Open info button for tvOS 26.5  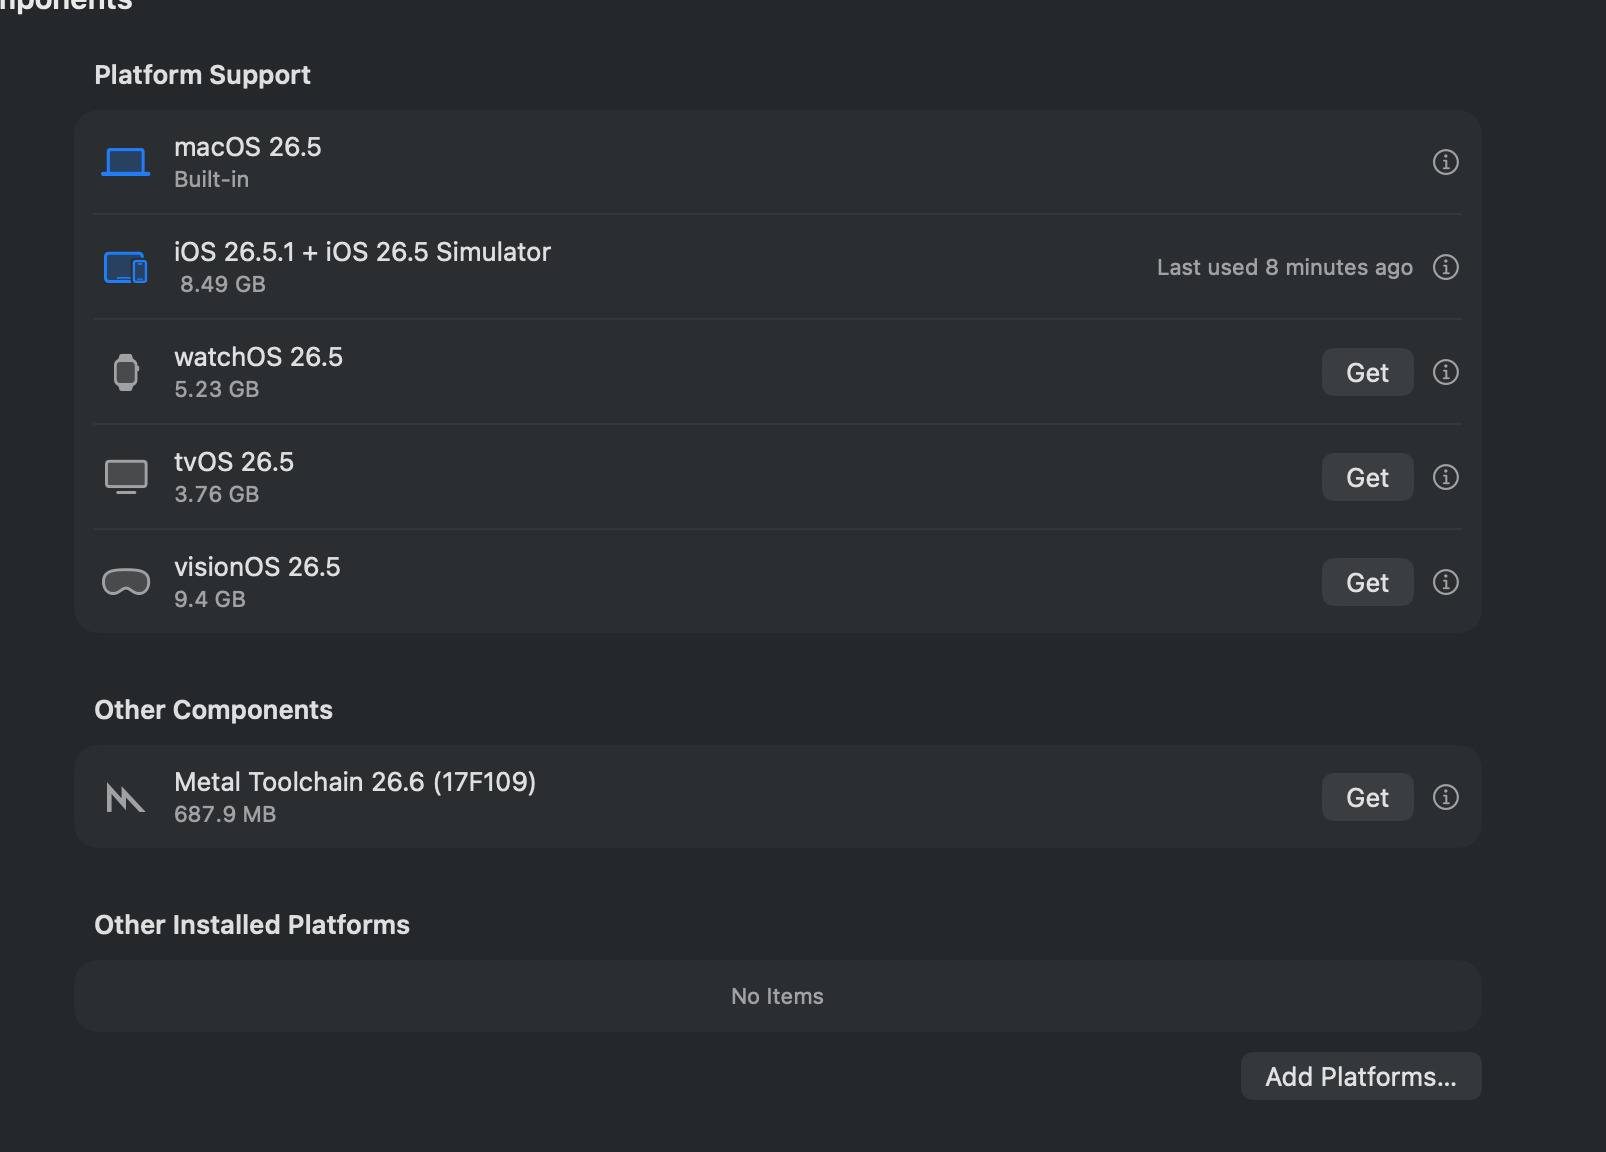[x=1446, y=477]
